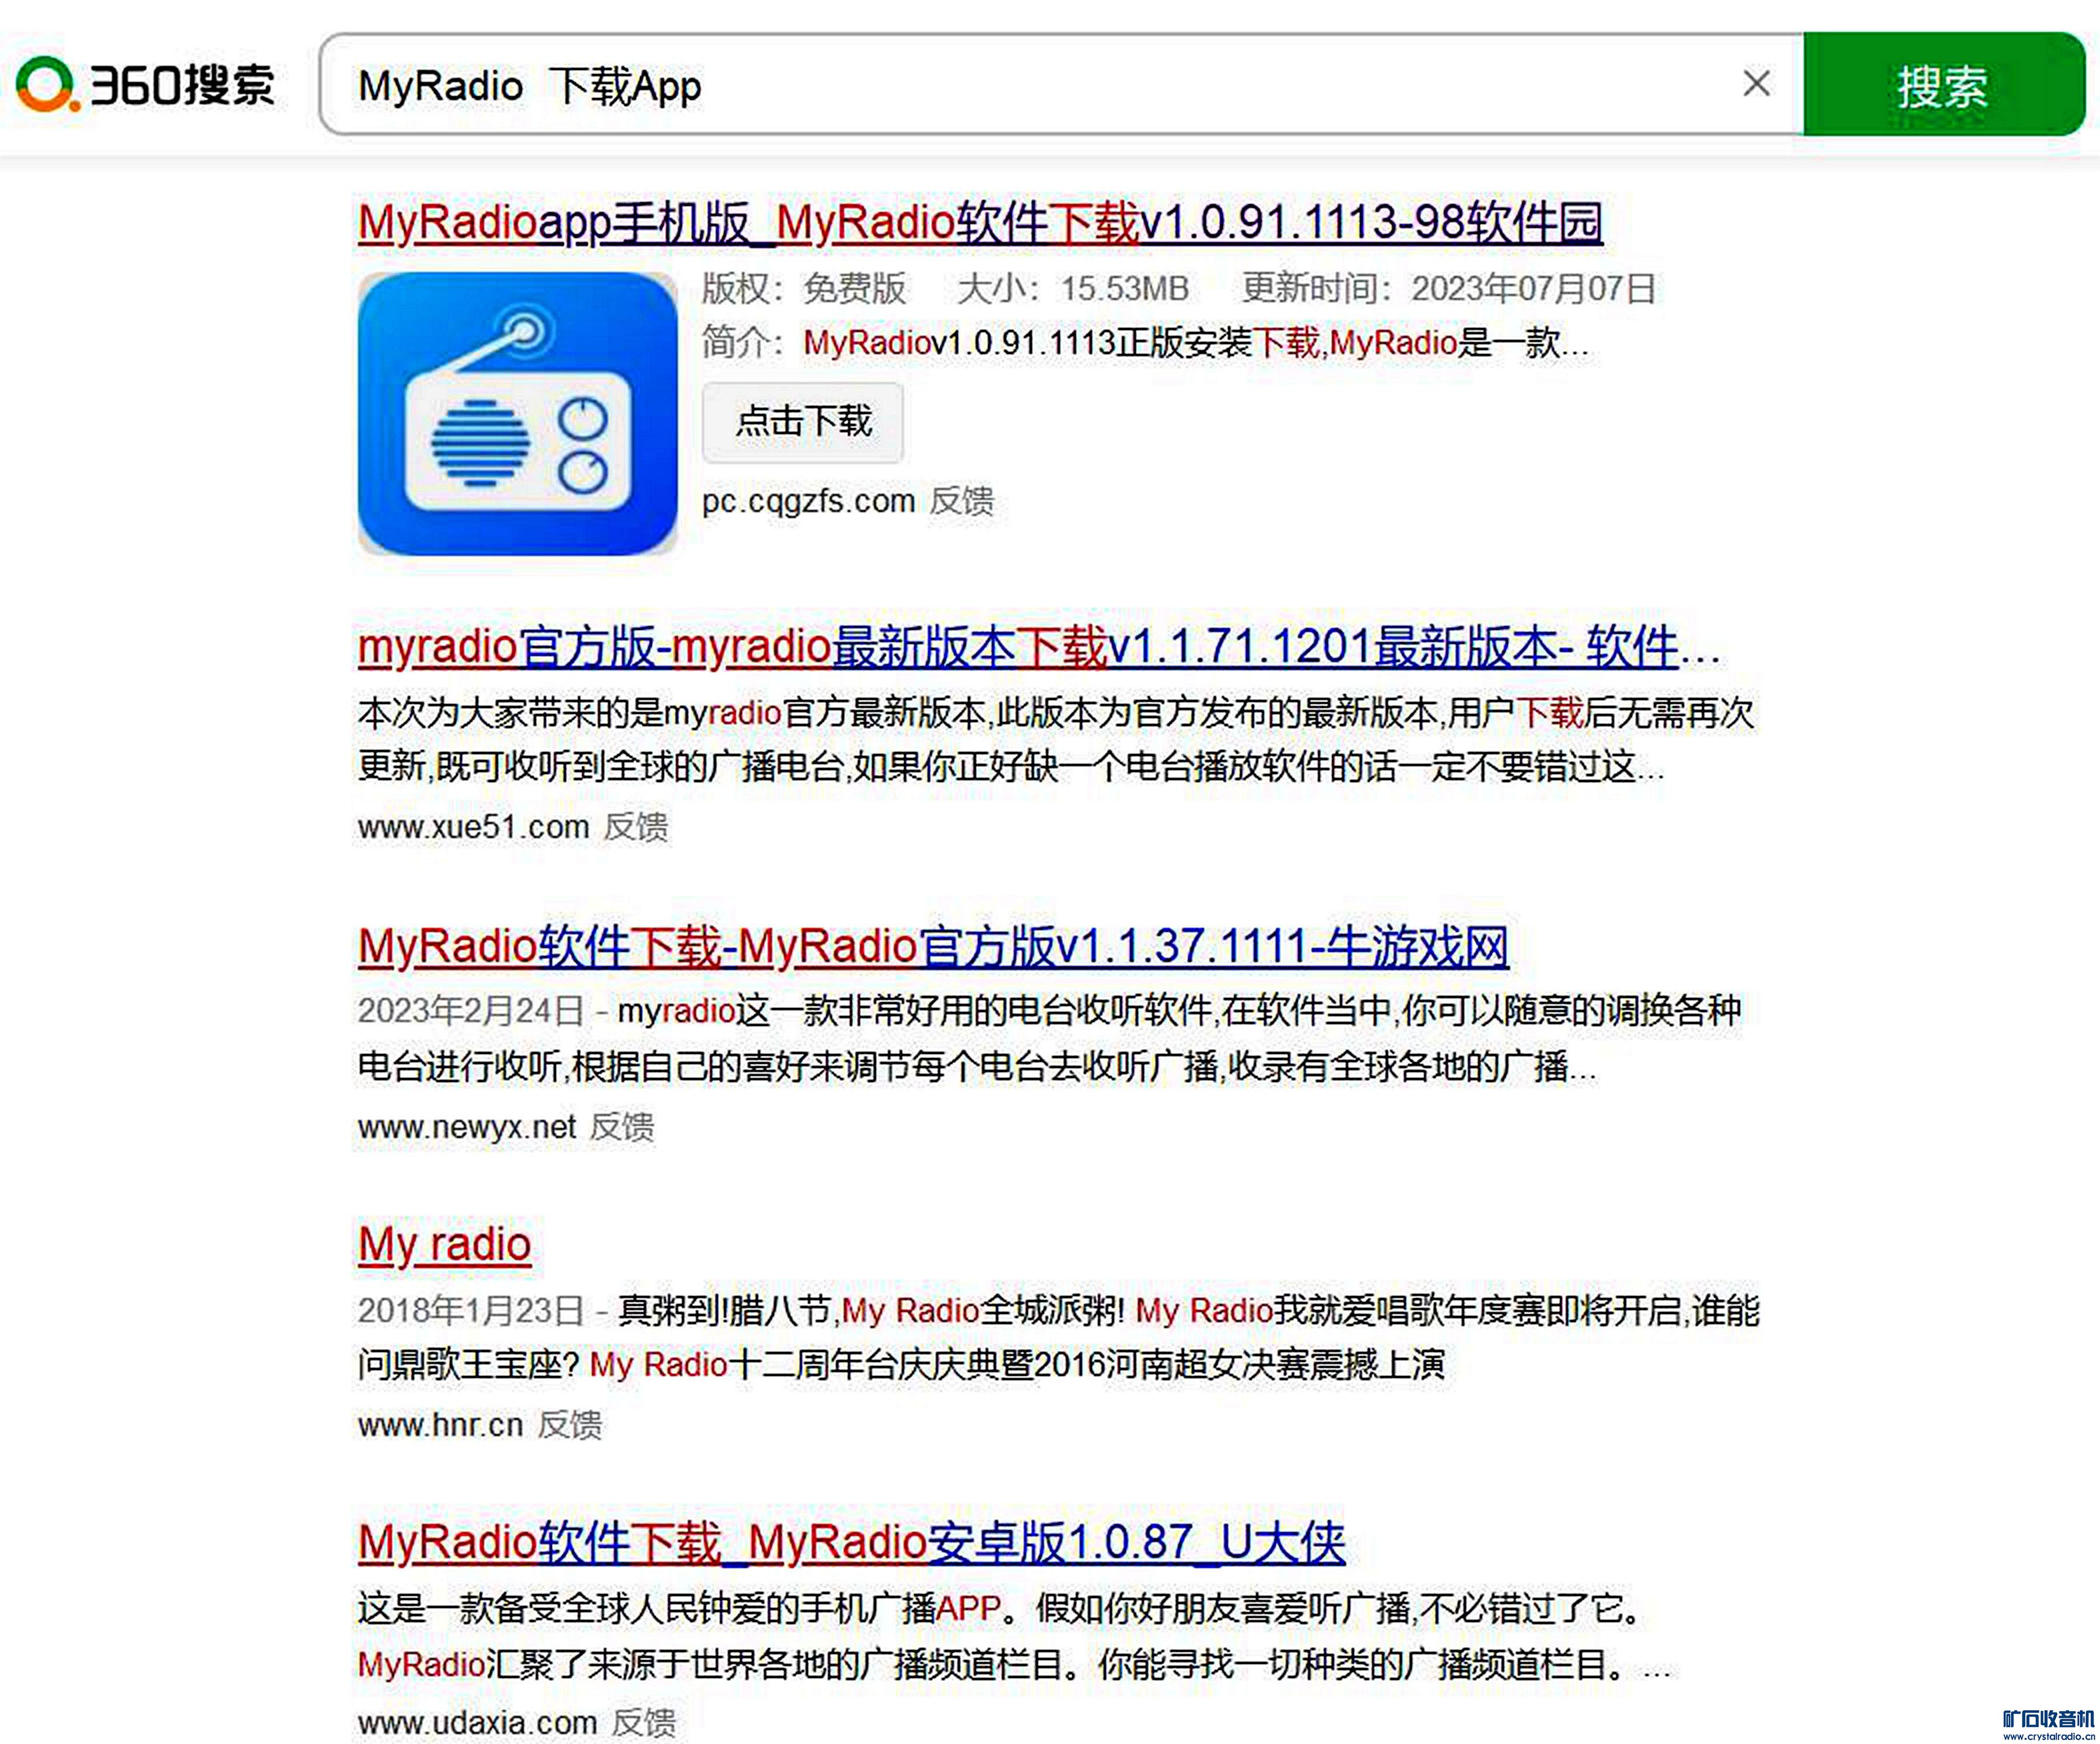Open the My radio result title
The height and width of the screenshot is (1744, 2100).
[x=444, y=1245]
